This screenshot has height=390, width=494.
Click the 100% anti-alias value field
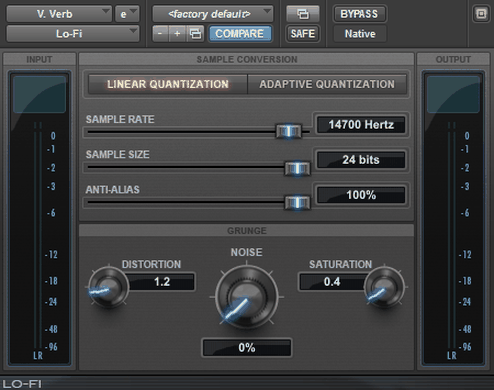click(x=361, y=195)
